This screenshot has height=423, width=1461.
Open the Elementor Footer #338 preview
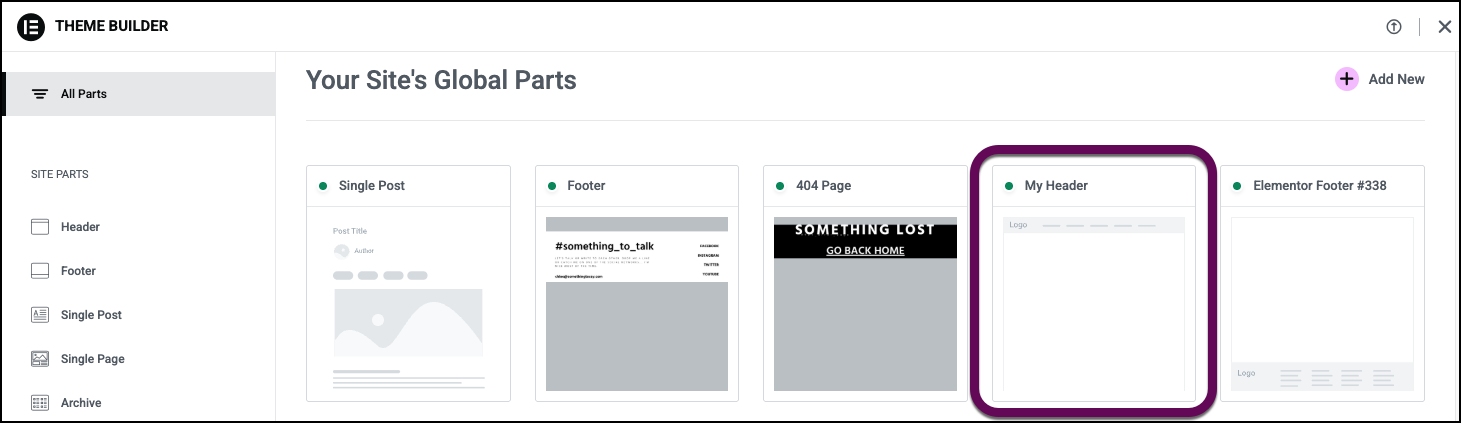(1321, 303)
